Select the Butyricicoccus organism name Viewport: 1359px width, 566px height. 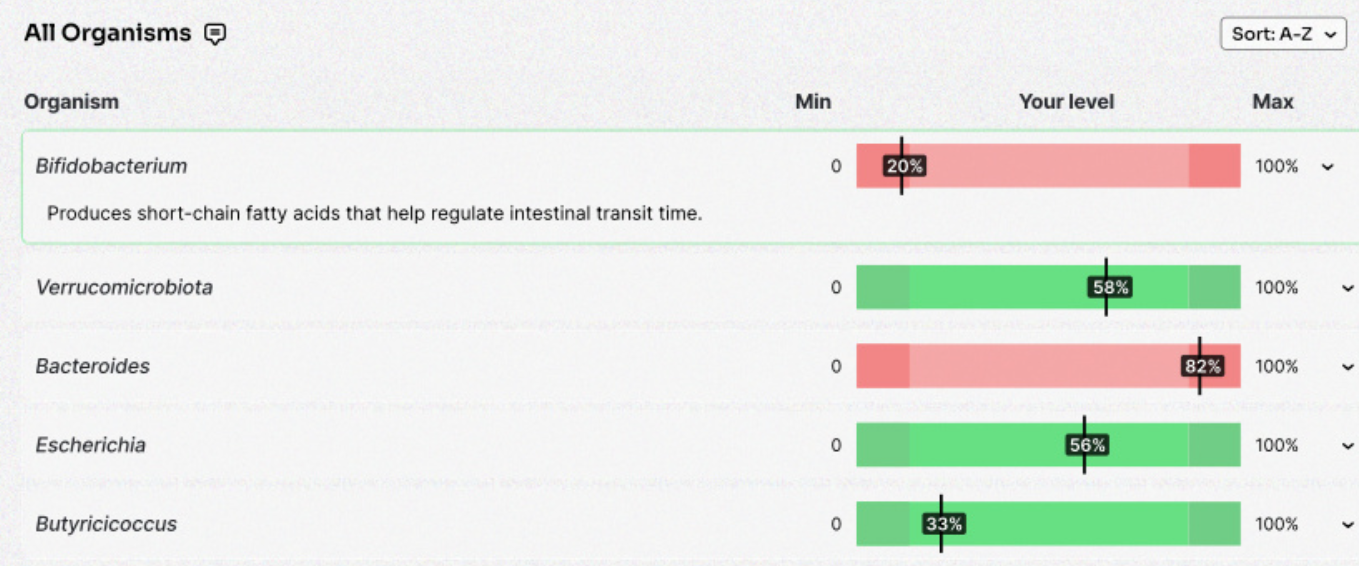[x=106, y=525]
